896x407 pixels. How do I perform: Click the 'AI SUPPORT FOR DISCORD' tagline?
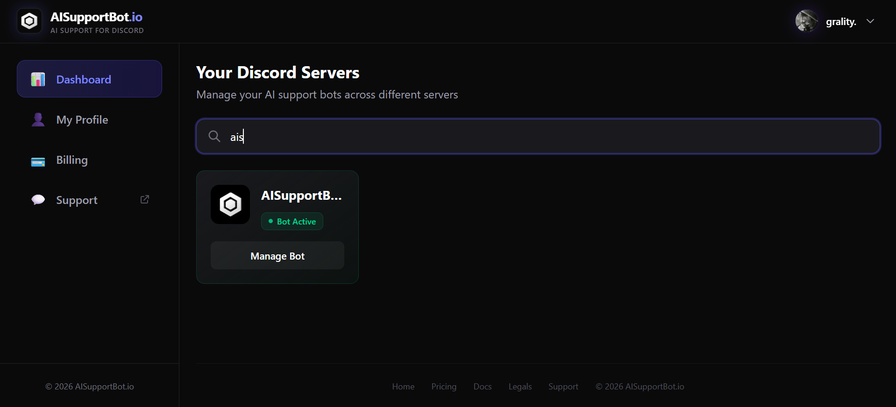[97, 30]
